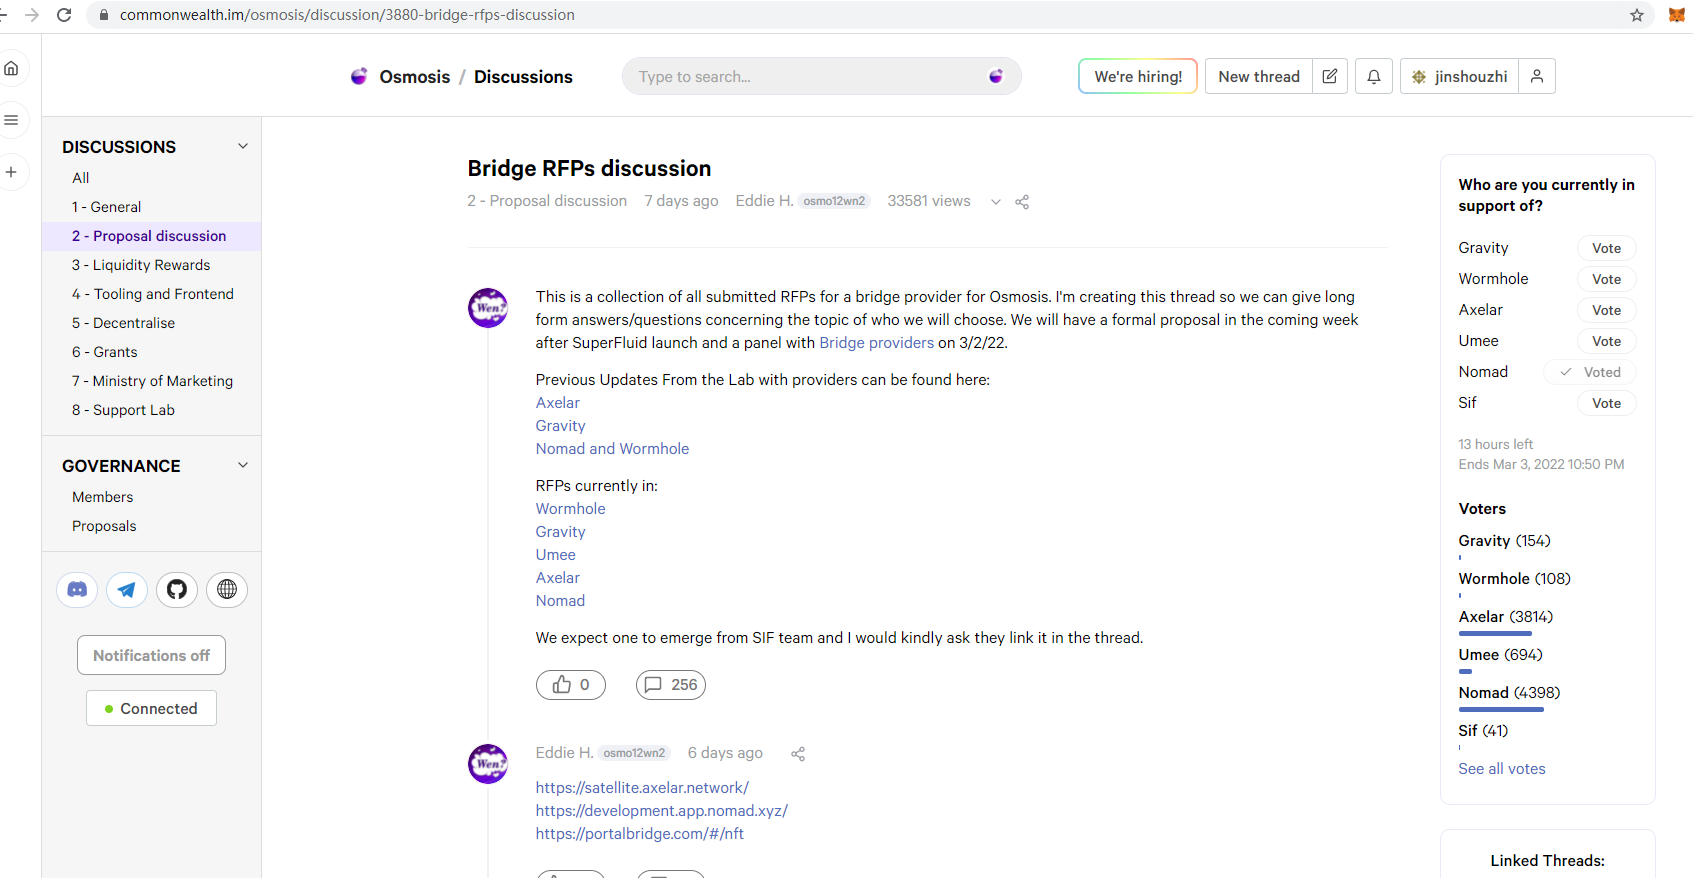Reload the page with the browser refresh icon

point(64,15)
